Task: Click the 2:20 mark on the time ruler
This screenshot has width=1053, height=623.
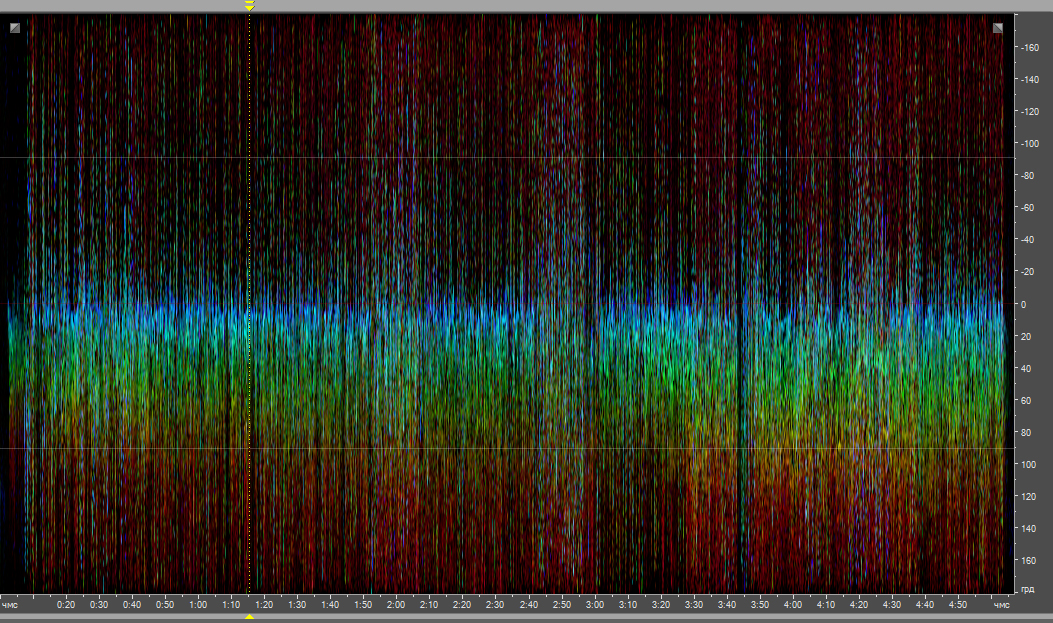Action: (x=462, y=605)
